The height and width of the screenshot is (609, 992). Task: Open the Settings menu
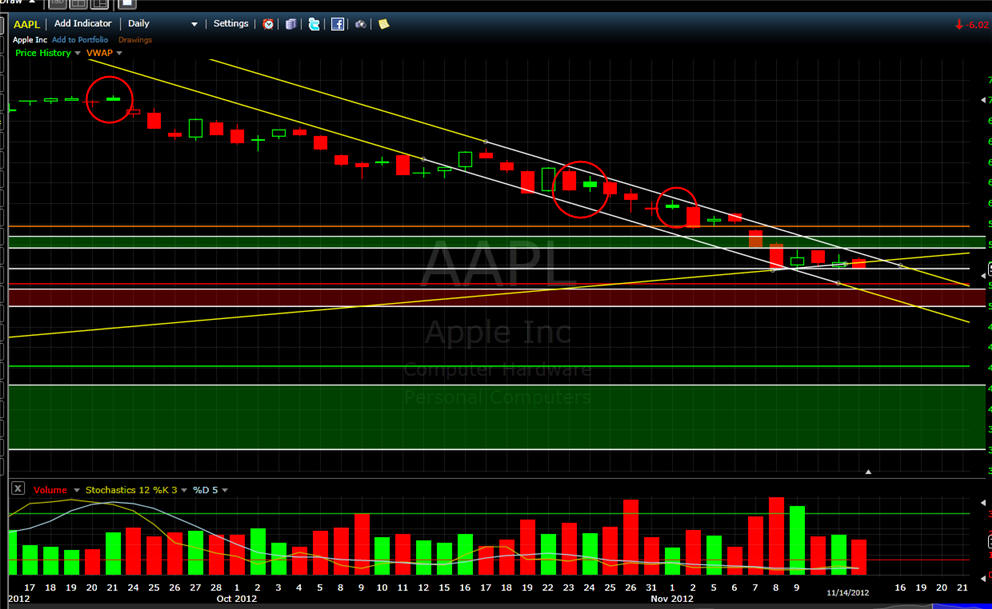coord(231,24)
